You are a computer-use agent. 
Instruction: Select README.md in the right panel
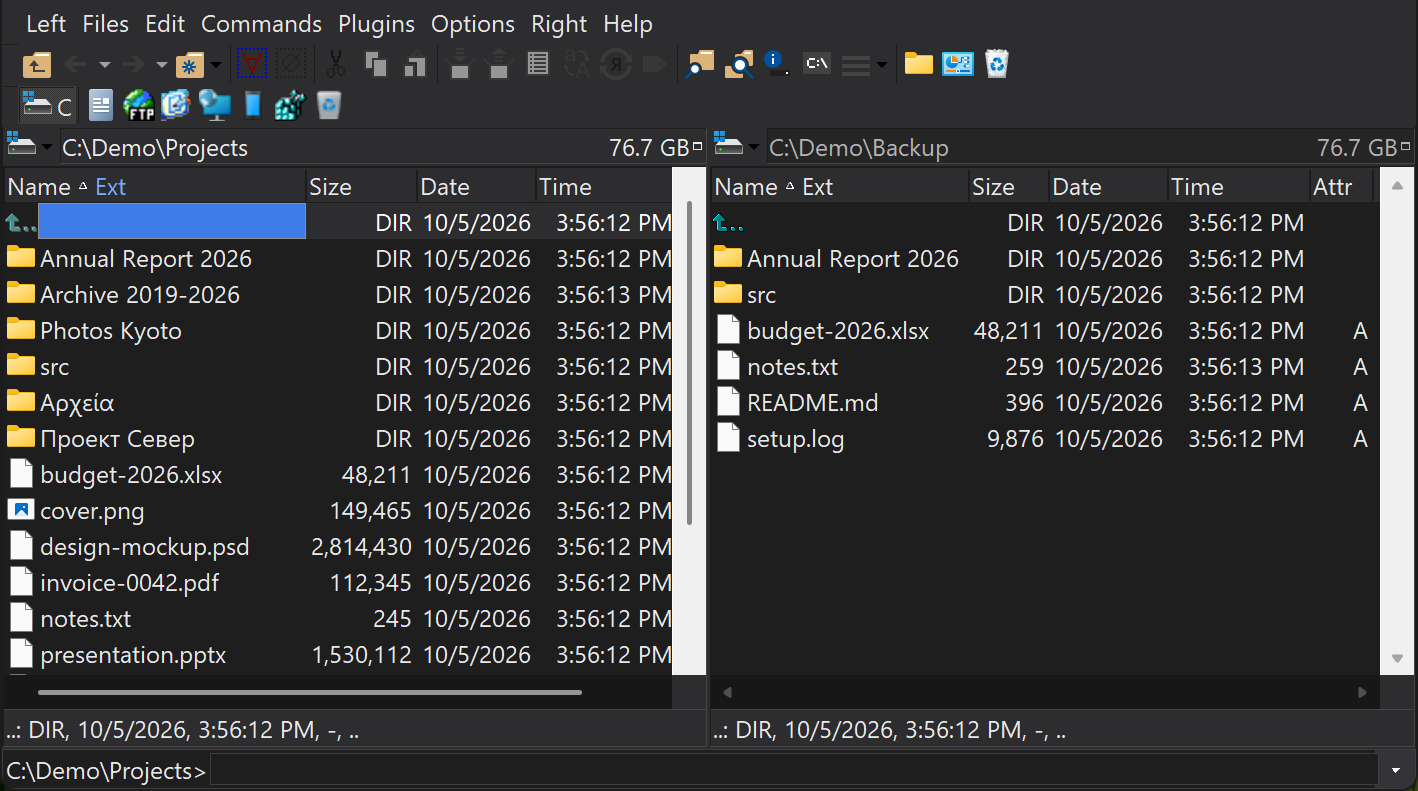pos(812,403)
